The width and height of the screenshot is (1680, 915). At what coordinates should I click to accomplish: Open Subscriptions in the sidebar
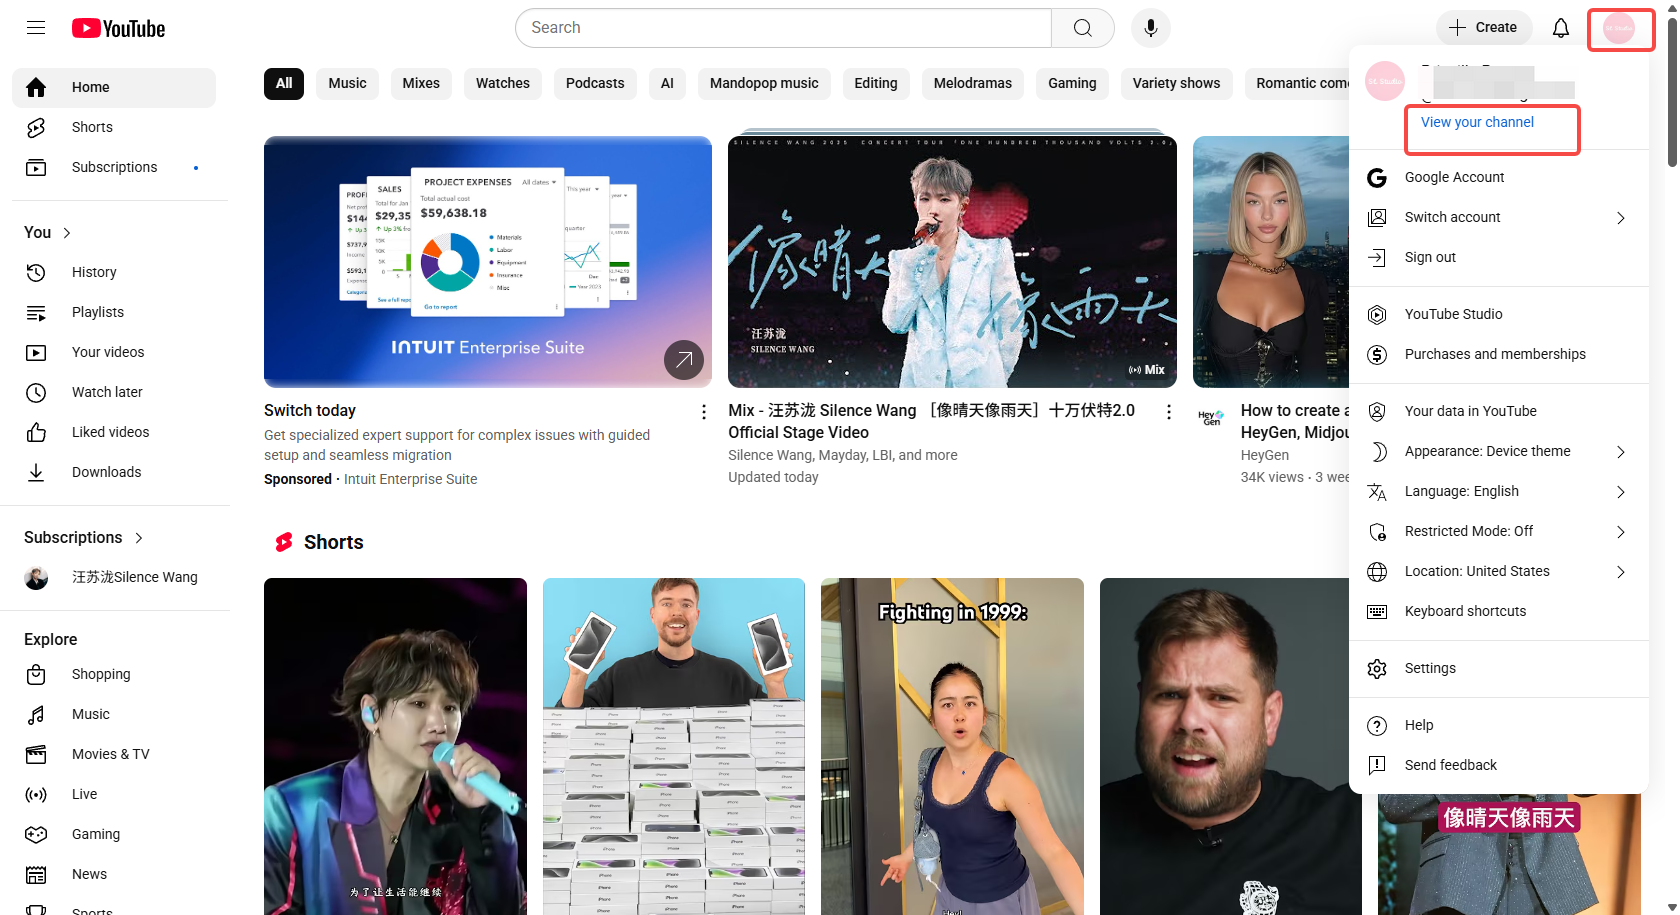click(114, 167)
